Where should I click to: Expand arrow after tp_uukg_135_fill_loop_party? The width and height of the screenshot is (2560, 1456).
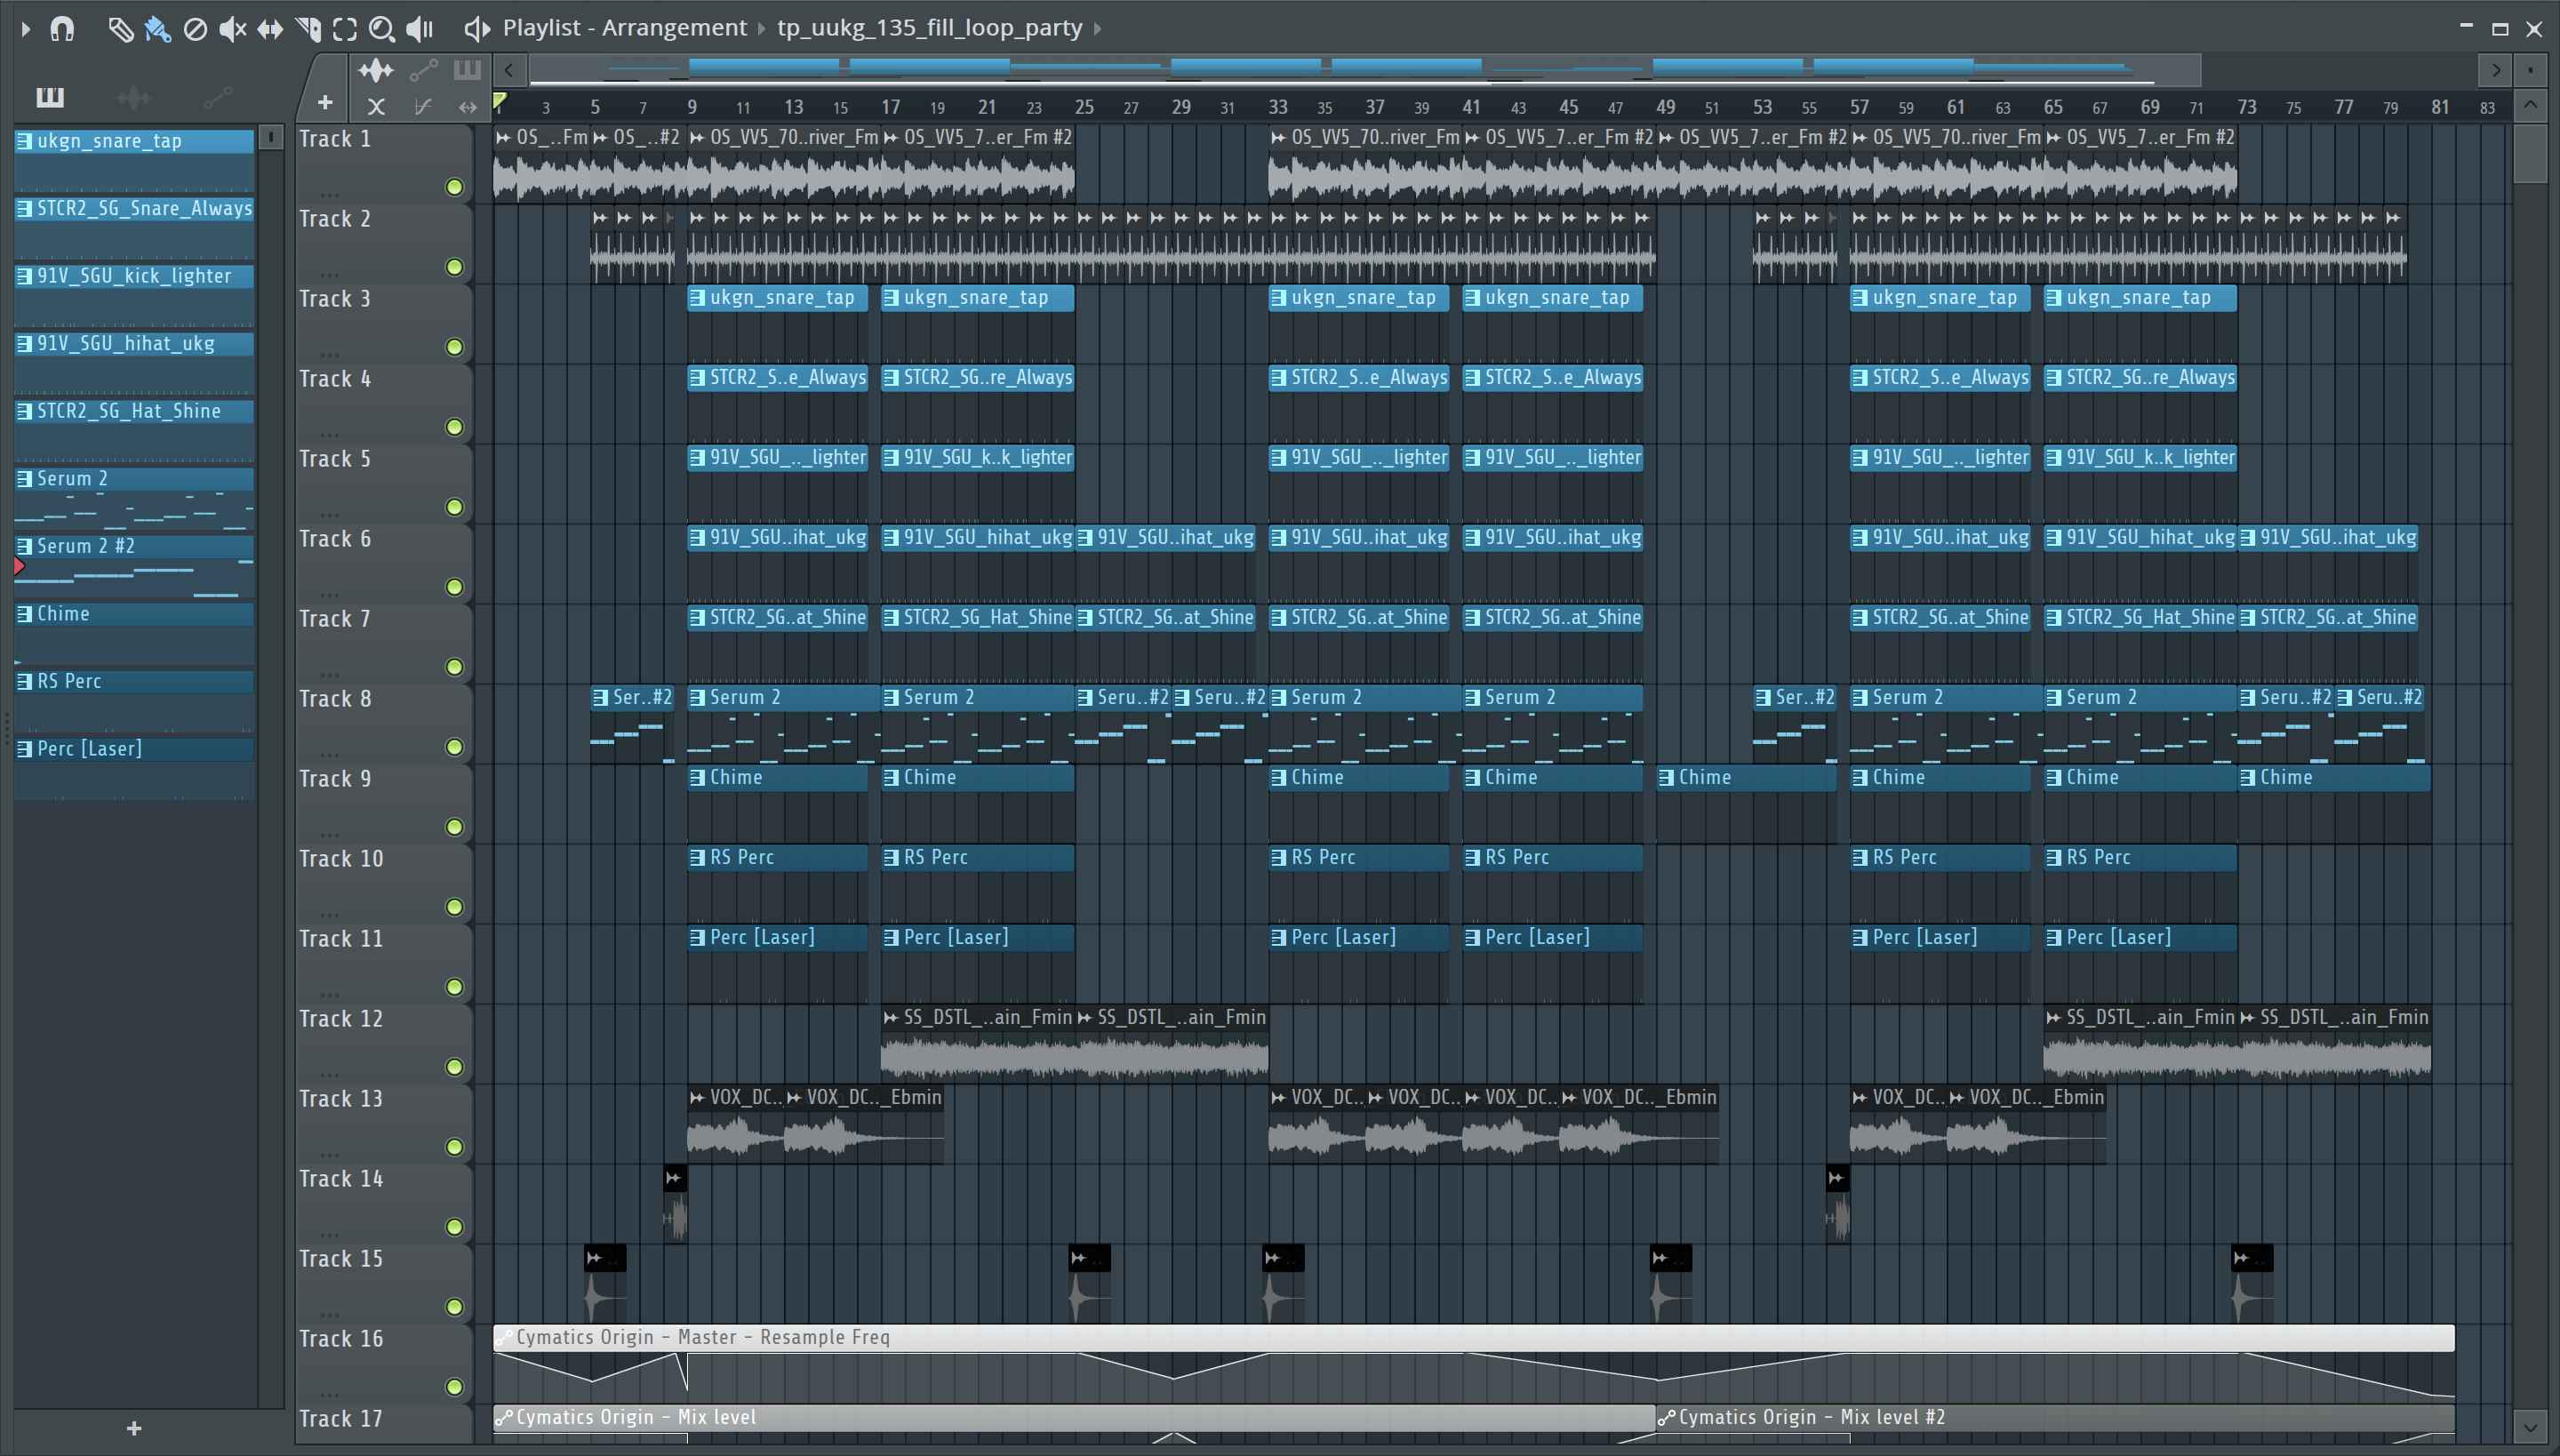(1097, 29)
